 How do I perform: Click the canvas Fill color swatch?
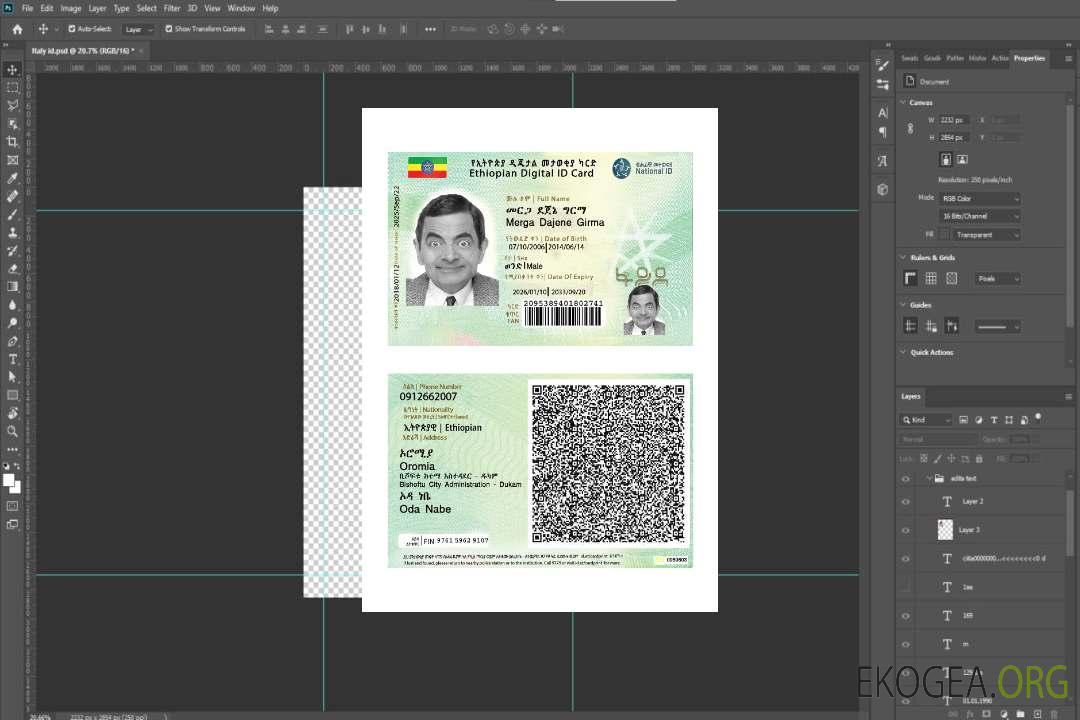[945, 234]
